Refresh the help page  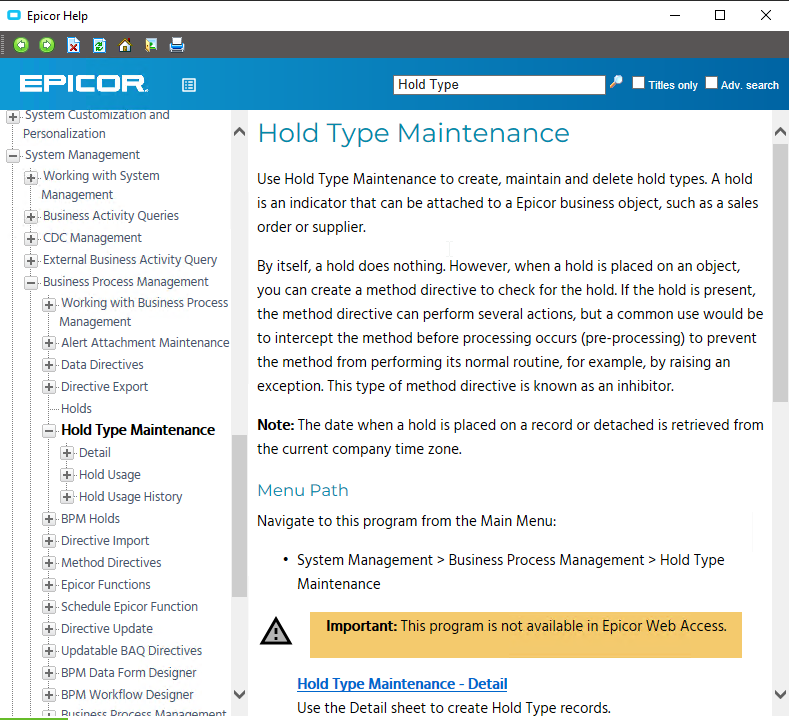(99, 45)
